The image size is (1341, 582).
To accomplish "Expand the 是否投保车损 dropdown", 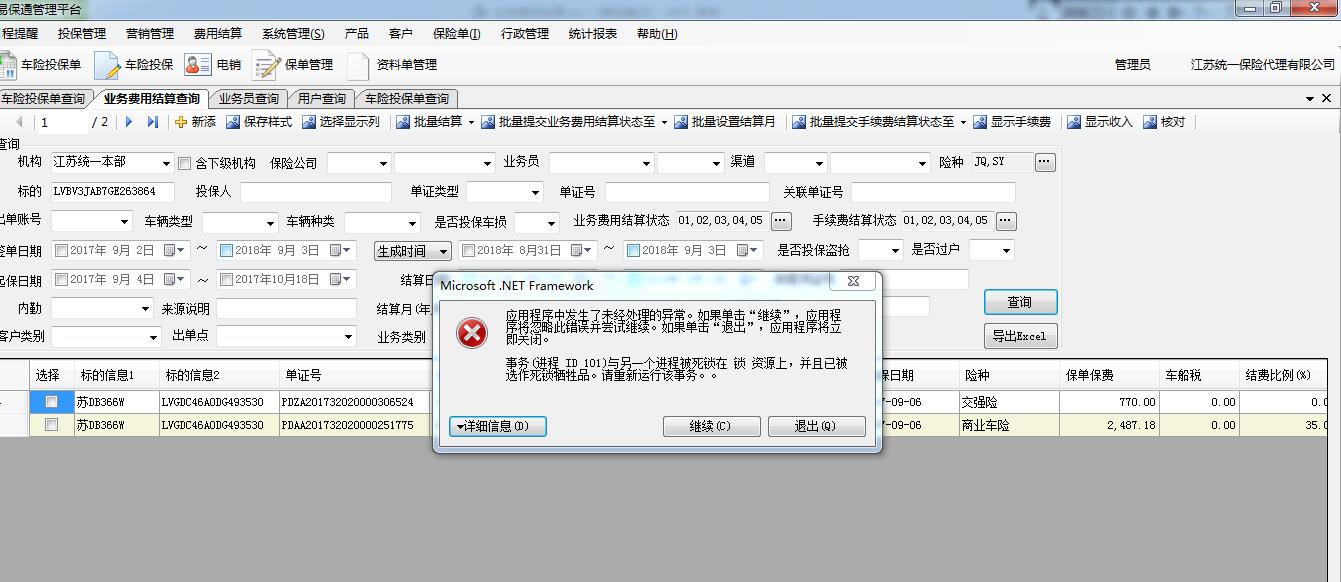I will [551, 222].
